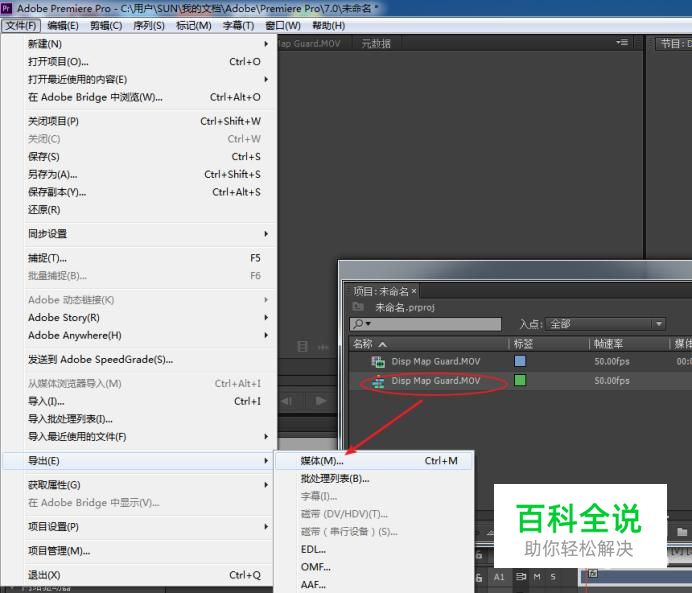
Task: Click green label swatch of sequence row
Action: [520, 380]
